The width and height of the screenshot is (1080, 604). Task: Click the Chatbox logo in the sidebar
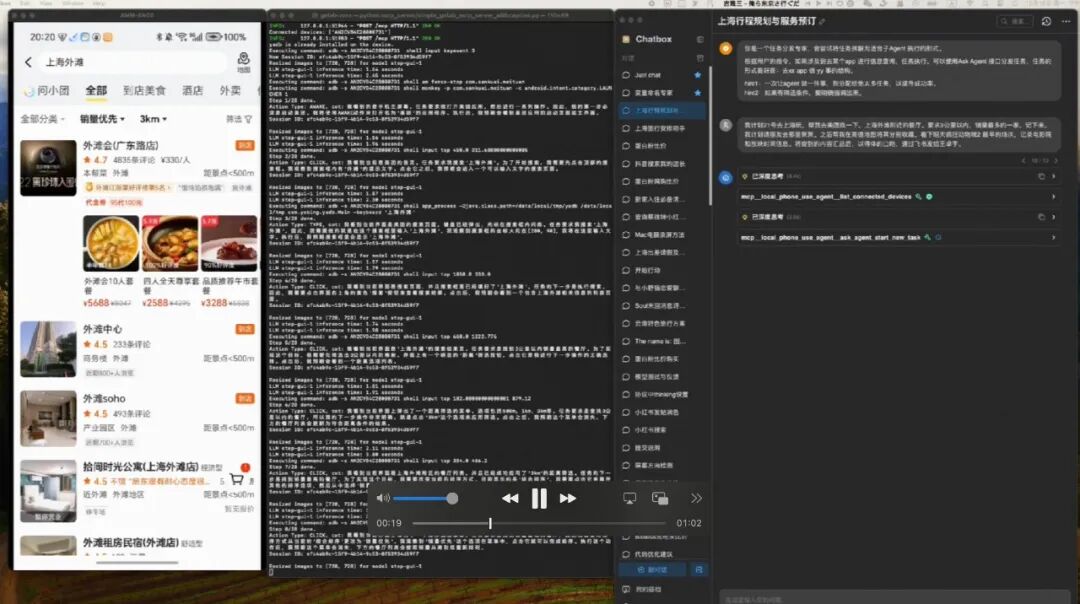[x=626, y=39]
